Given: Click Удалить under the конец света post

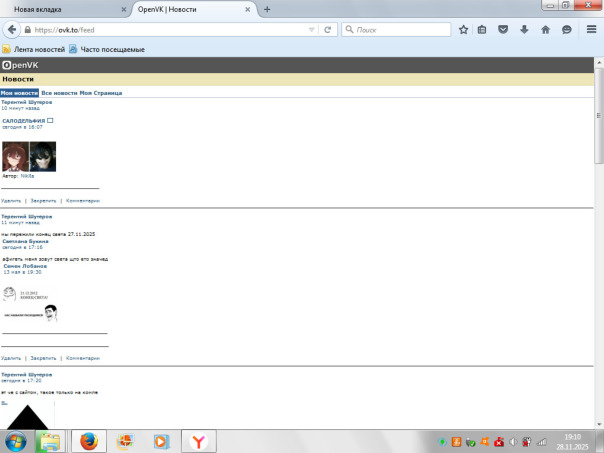Looking at the screenshot, I should (11, 358).
